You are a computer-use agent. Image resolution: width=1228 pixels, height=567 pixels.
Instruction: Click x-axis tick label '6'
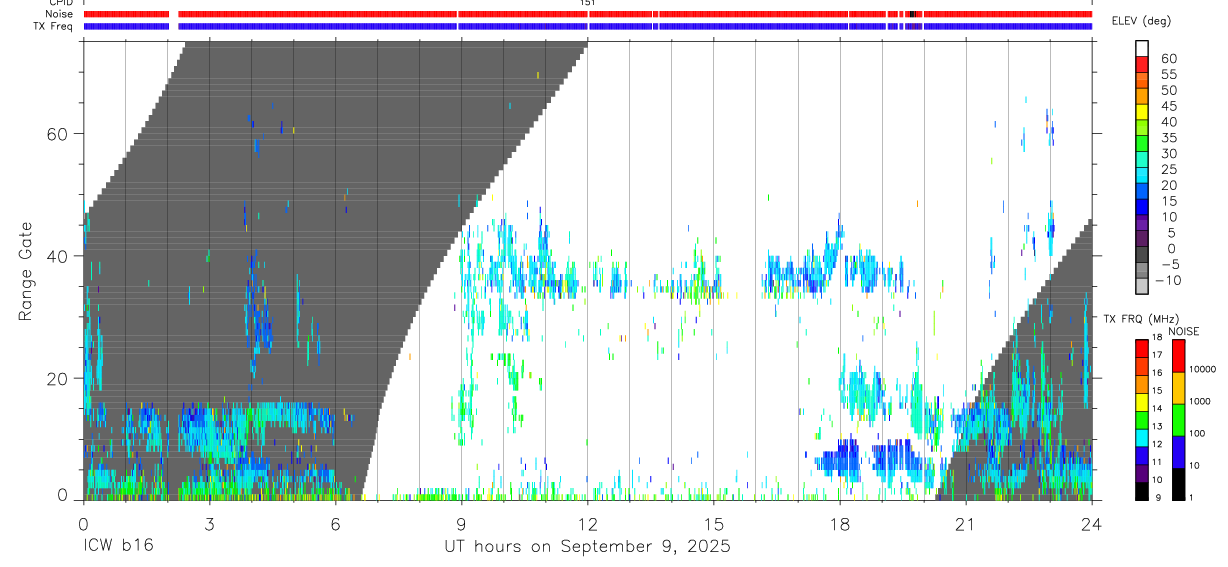click(x=335, y=524)
